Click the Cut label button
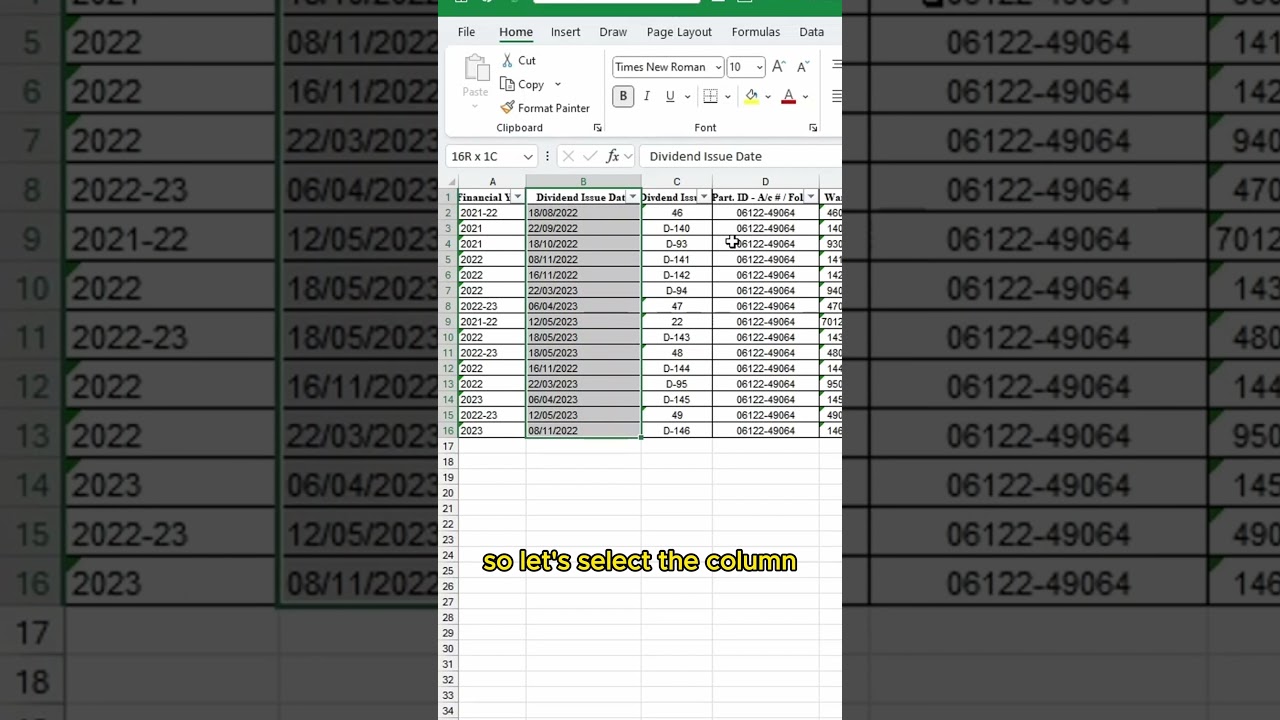 tap(527, 61)
